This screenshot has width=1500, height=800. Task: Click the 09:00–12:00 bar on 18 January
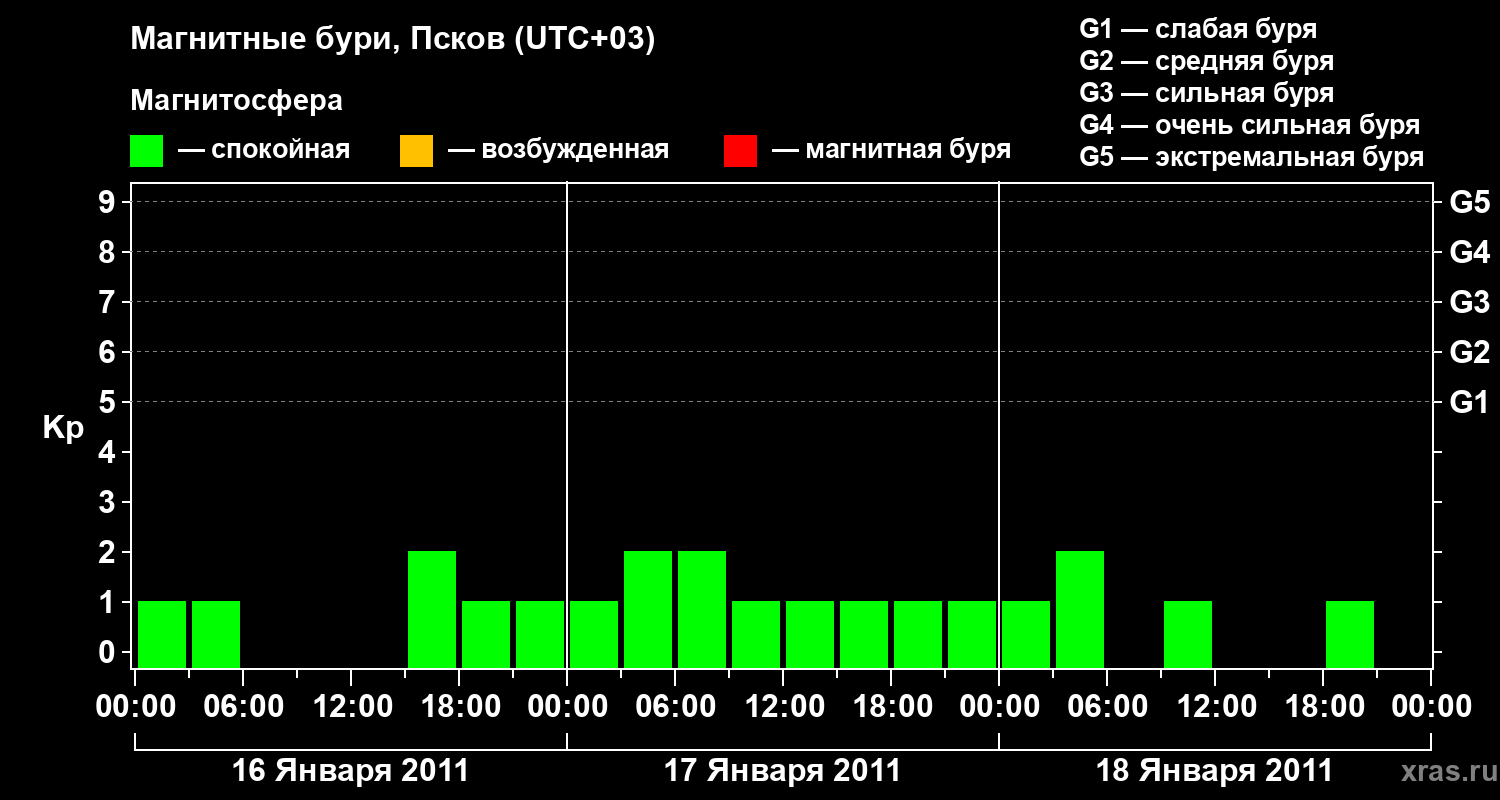click(x=1188, y=634)
